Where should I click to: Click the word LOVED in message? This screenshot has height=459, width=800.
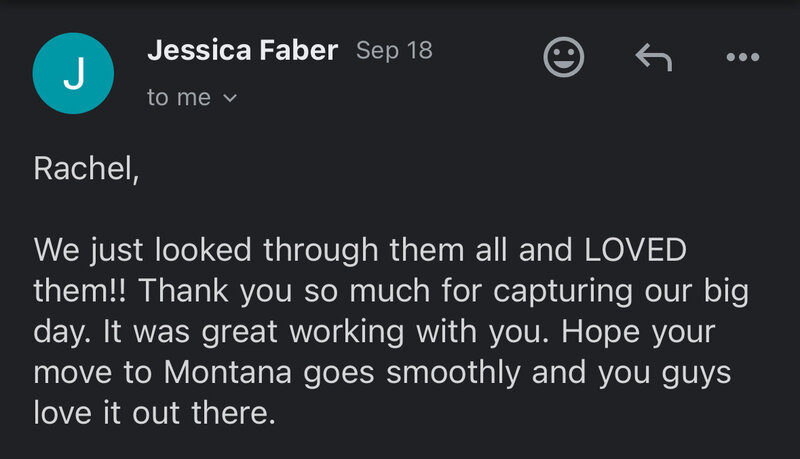tap(635, 250)
